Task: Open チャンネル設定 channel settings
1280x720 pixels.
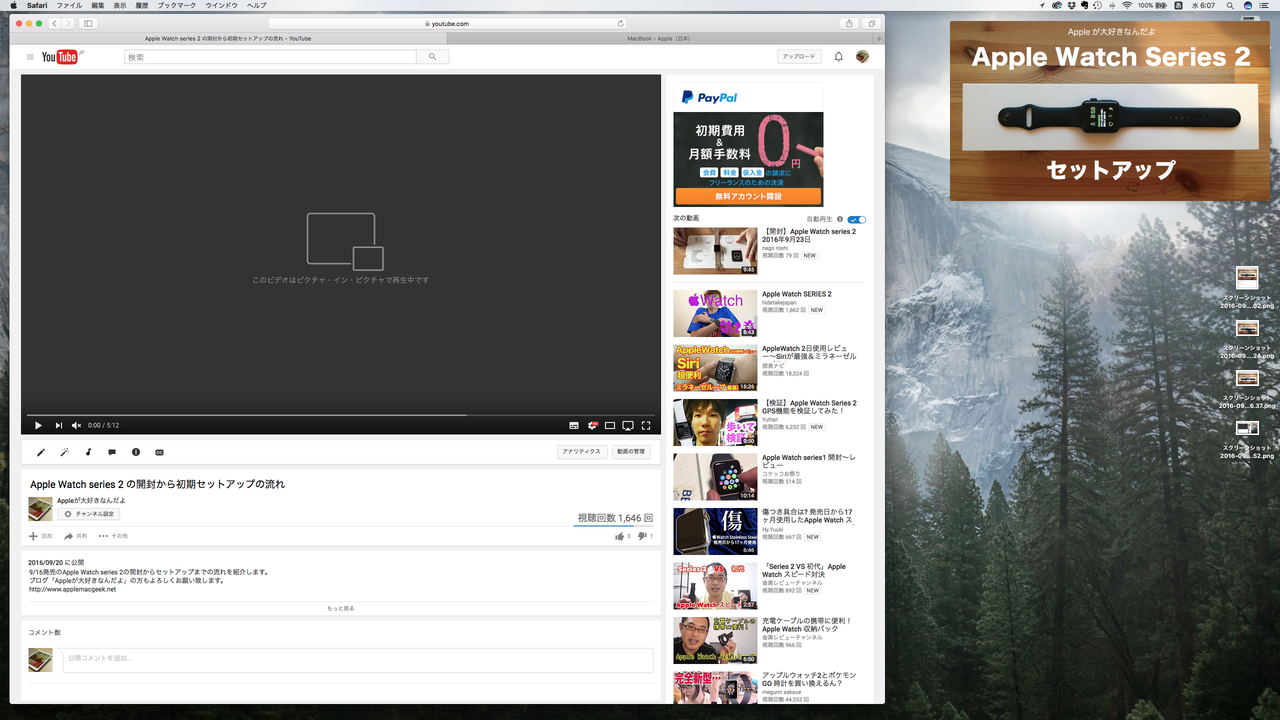Action: pos(89,514)
